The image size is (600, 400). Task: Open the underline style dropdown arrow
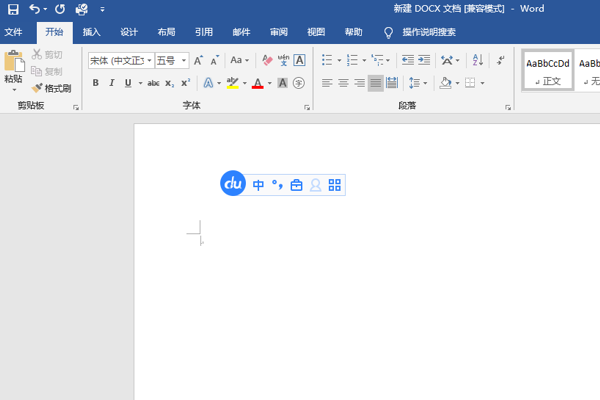coord(140,83)
